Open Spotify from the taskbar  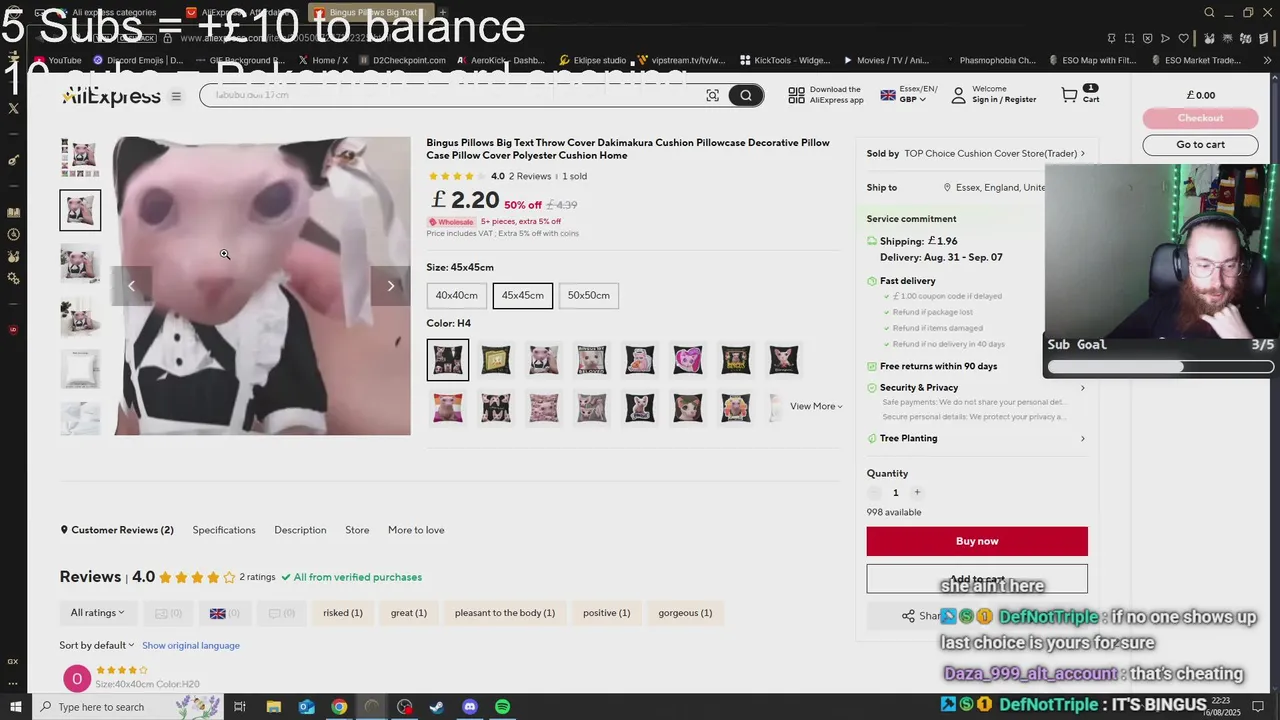(502, 707)
